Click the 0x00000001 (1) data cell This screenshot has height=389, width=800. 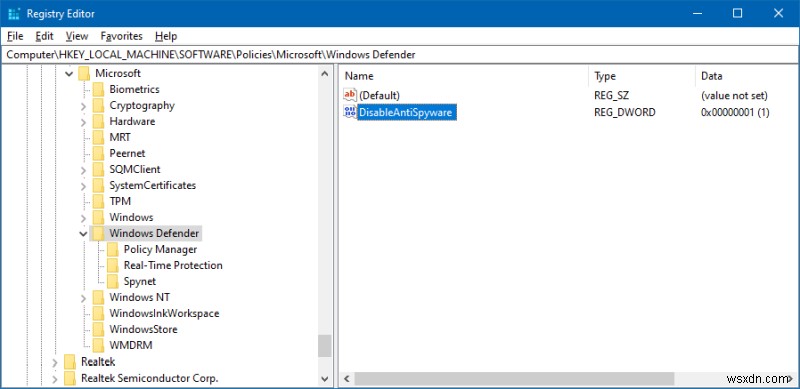coord(735,112)
